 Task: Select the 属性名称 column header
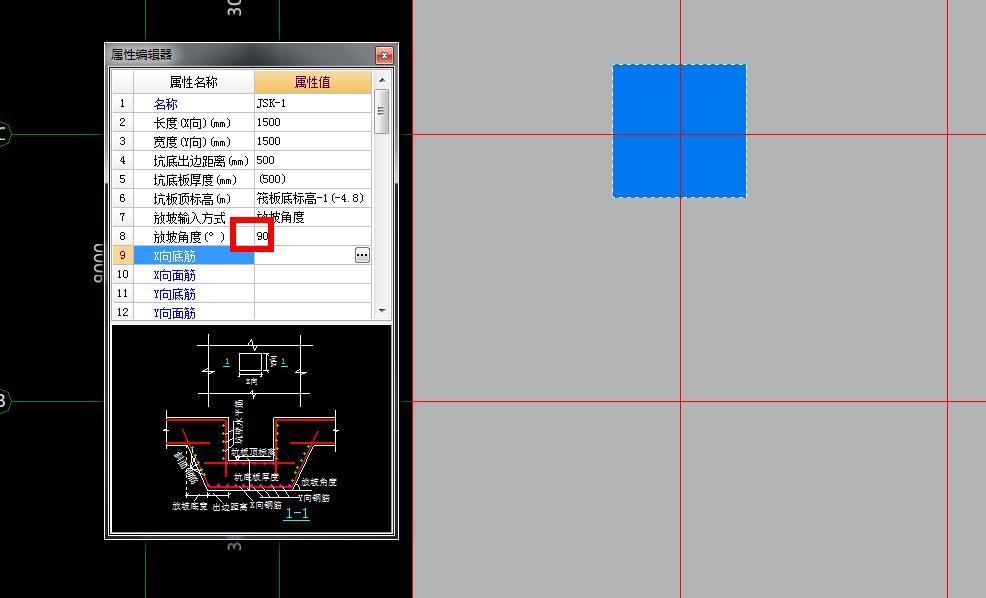tap(194, 82)
